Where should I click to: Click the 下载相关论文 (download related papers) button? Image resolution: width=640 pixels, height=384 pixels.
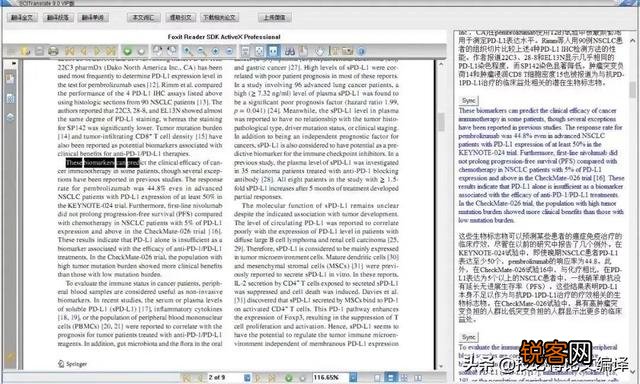[x=219, y=18]
